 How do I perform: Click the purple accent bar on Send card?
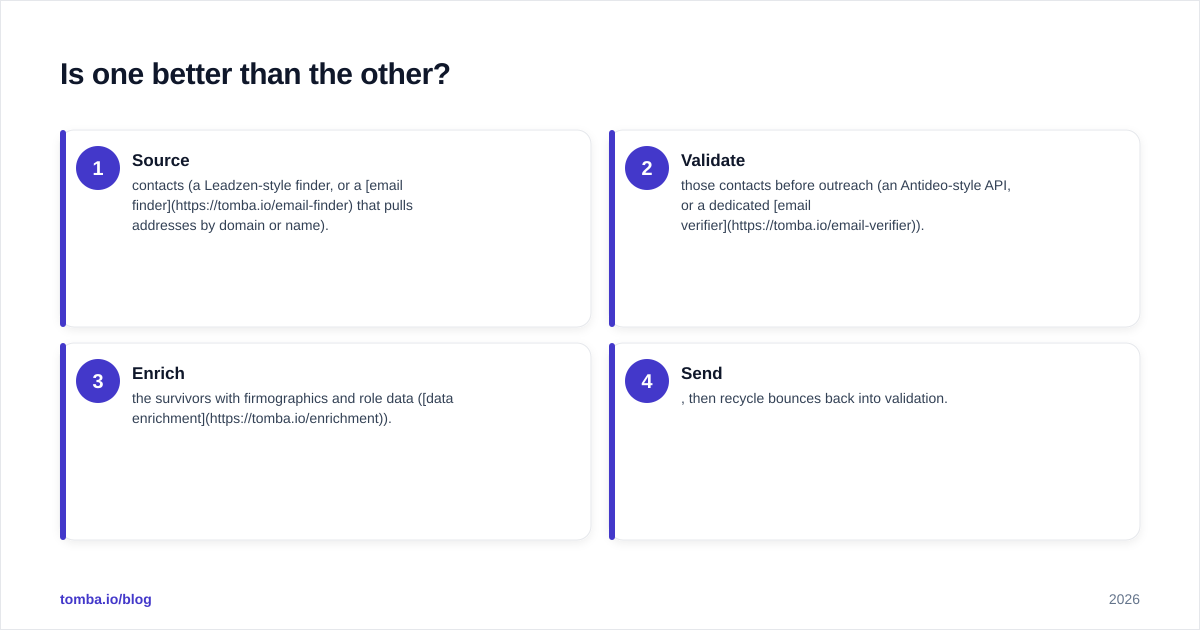(x=612, y=441)
